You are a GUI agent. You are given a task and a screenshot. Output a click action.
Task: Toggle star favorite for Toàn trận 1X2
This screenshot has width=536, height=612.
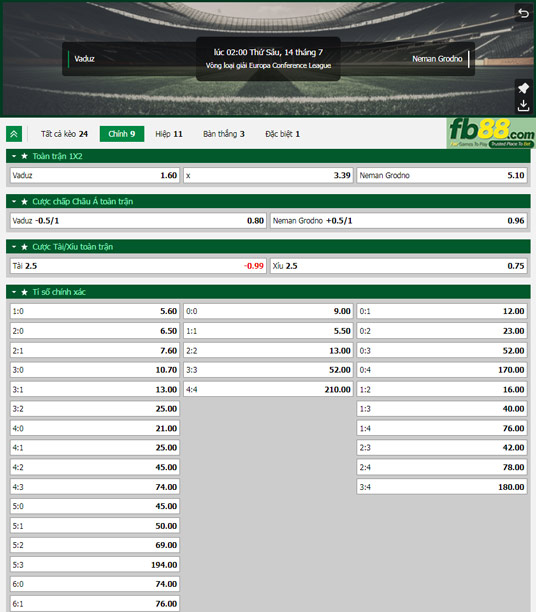point(25,156)
